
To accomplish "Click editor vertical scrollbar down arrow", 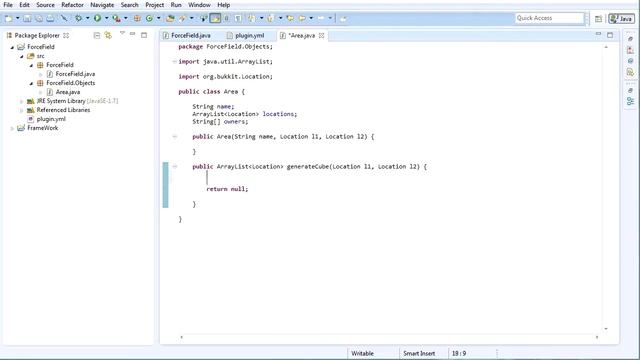I will [606, 329].
